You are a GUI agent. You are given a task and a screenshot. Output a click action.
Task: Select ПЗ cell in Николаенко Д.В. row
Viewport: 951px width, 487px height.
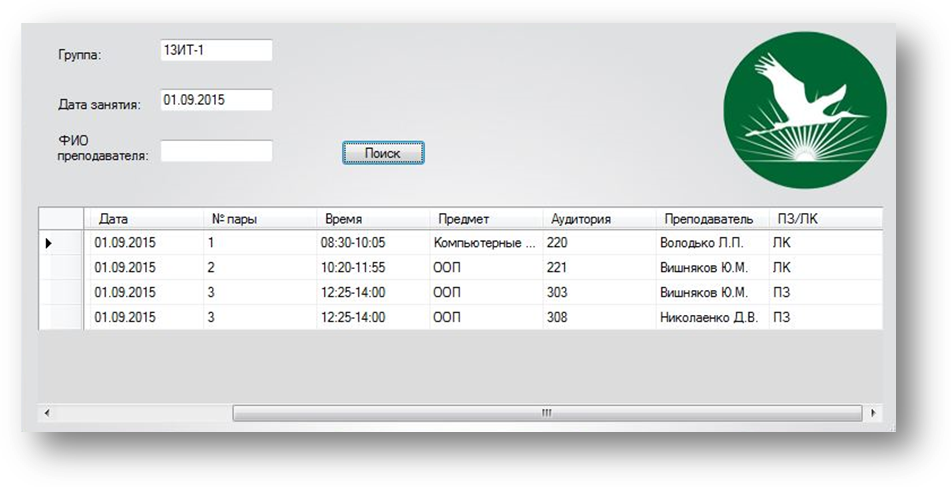[x=825, y=317]
